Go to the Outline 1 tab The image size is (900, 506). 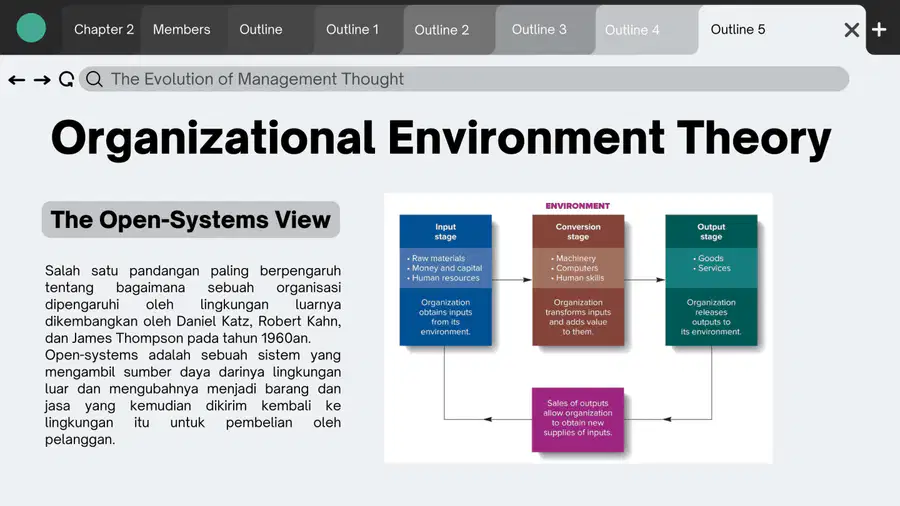click(352, 29)
